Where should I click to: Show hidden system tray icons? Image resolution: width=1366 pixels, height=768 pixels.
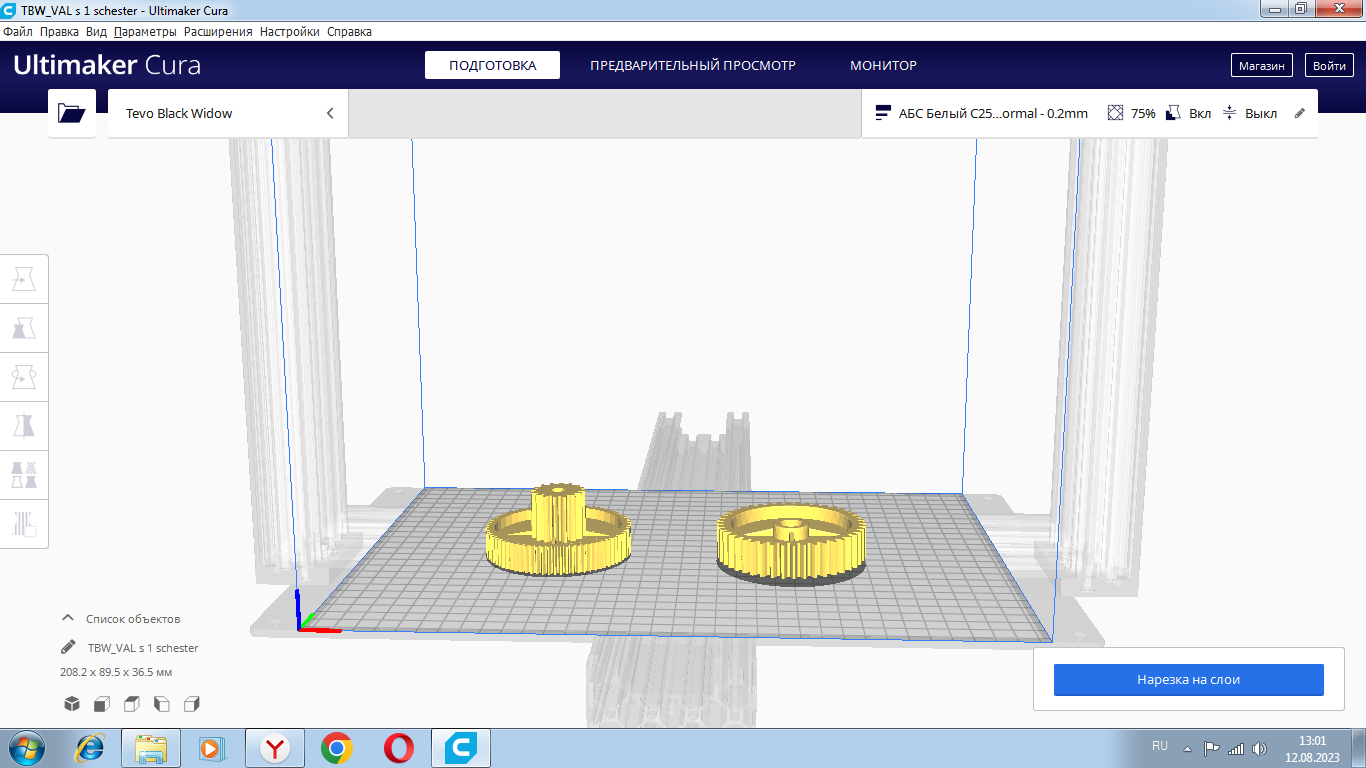(1188, 748)
